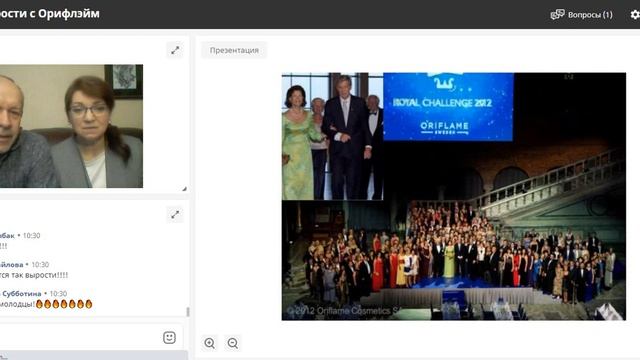The image size is (640, 360).
Task: Open the Вопросы (1) questions panel
Action: tap(582, 15)
